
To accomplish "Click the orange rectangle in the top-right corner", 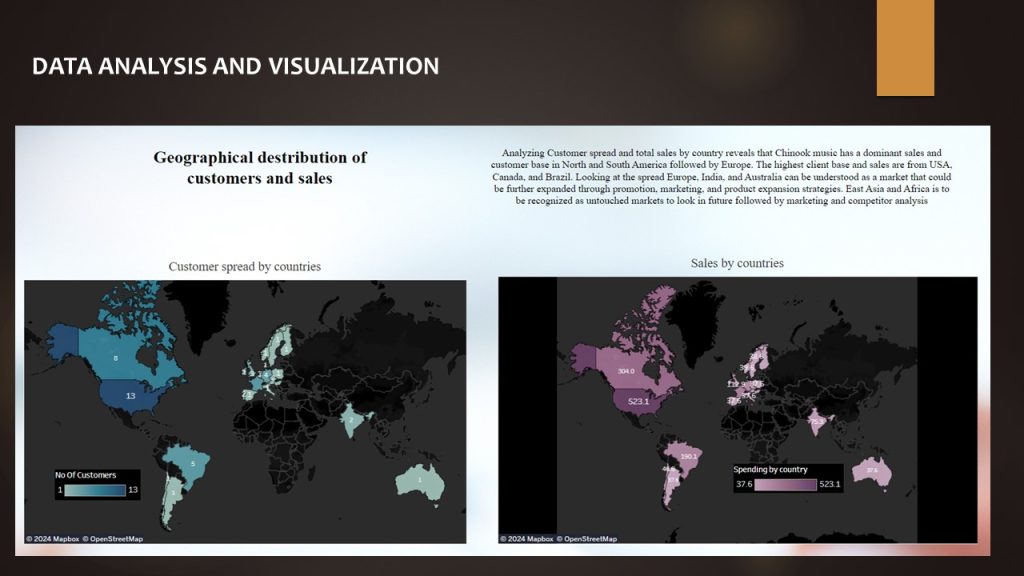I will pos(905,48).
